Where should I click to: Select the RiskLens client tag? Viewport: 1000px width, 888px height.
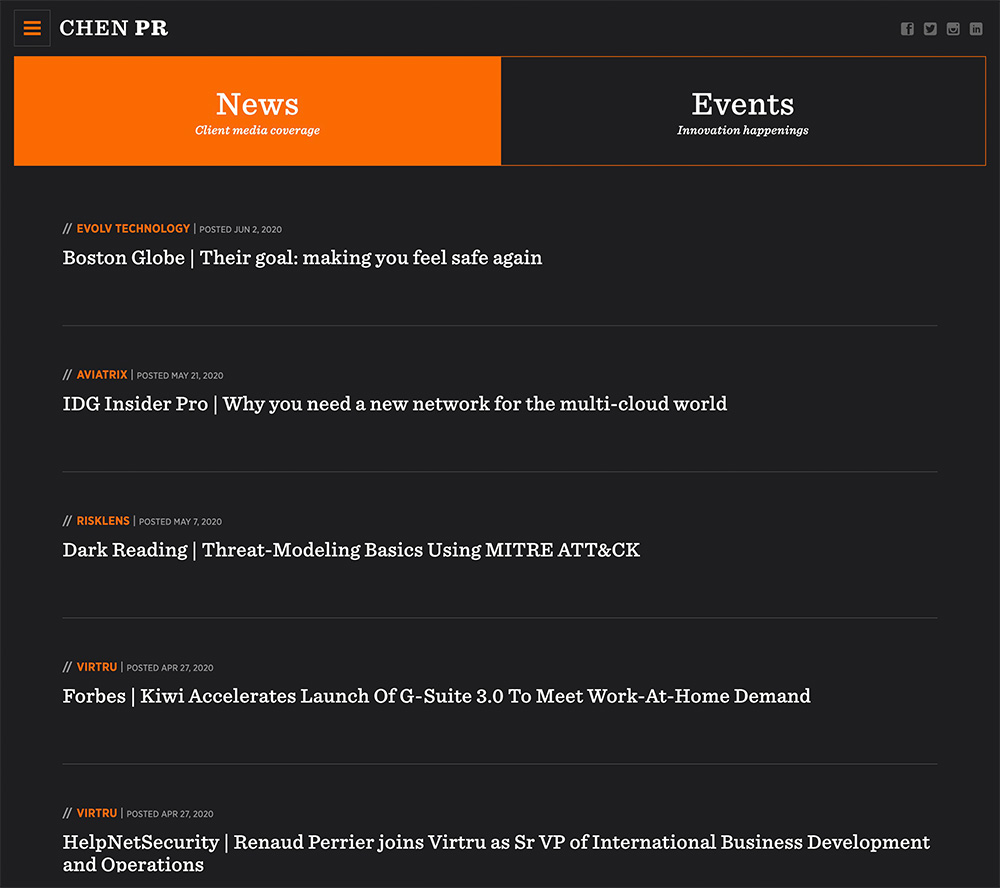pyautogui.click(x=103, y=521)
